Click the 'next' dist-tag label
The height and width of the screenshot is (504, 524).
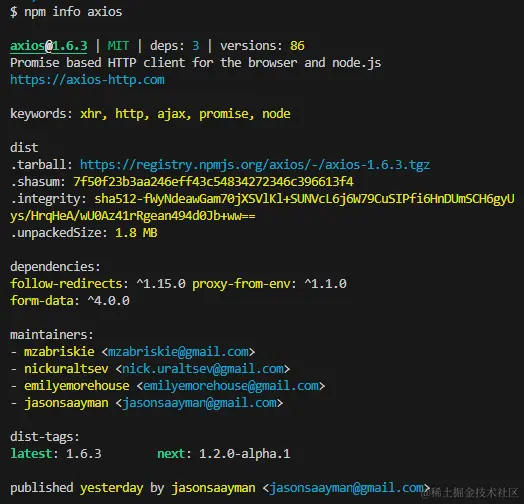[171, 454]
